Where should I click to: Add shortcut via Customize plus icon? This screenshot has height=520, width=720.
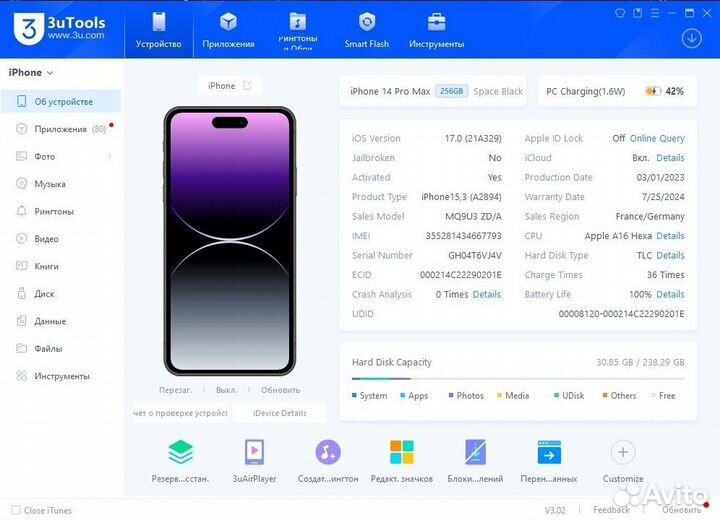623,452
